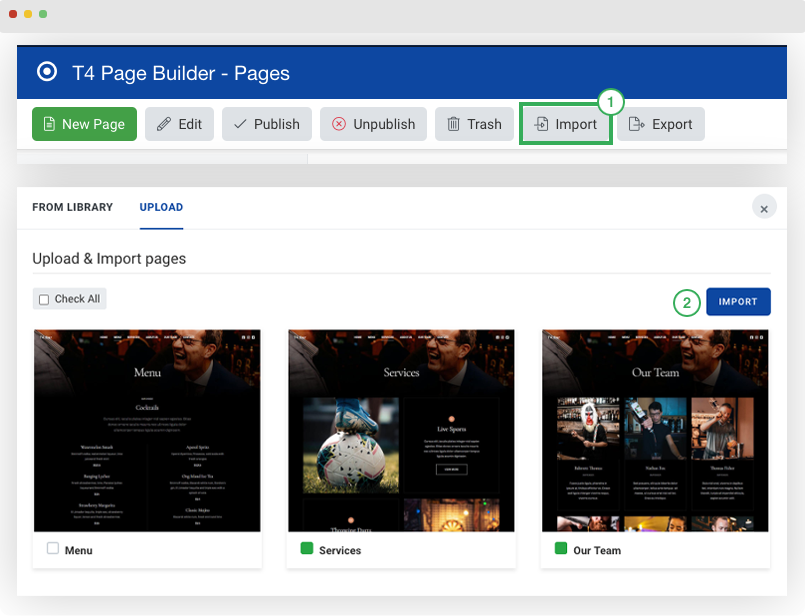This screenshot has width=805, height=616.
Task: Click the Services page label
Action: click(340, 550)
